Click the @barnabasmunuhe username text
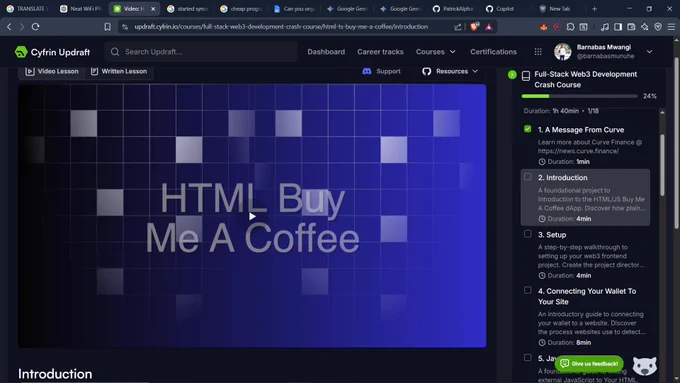This screenshot has width=680, height=383. tap(605, 56)
